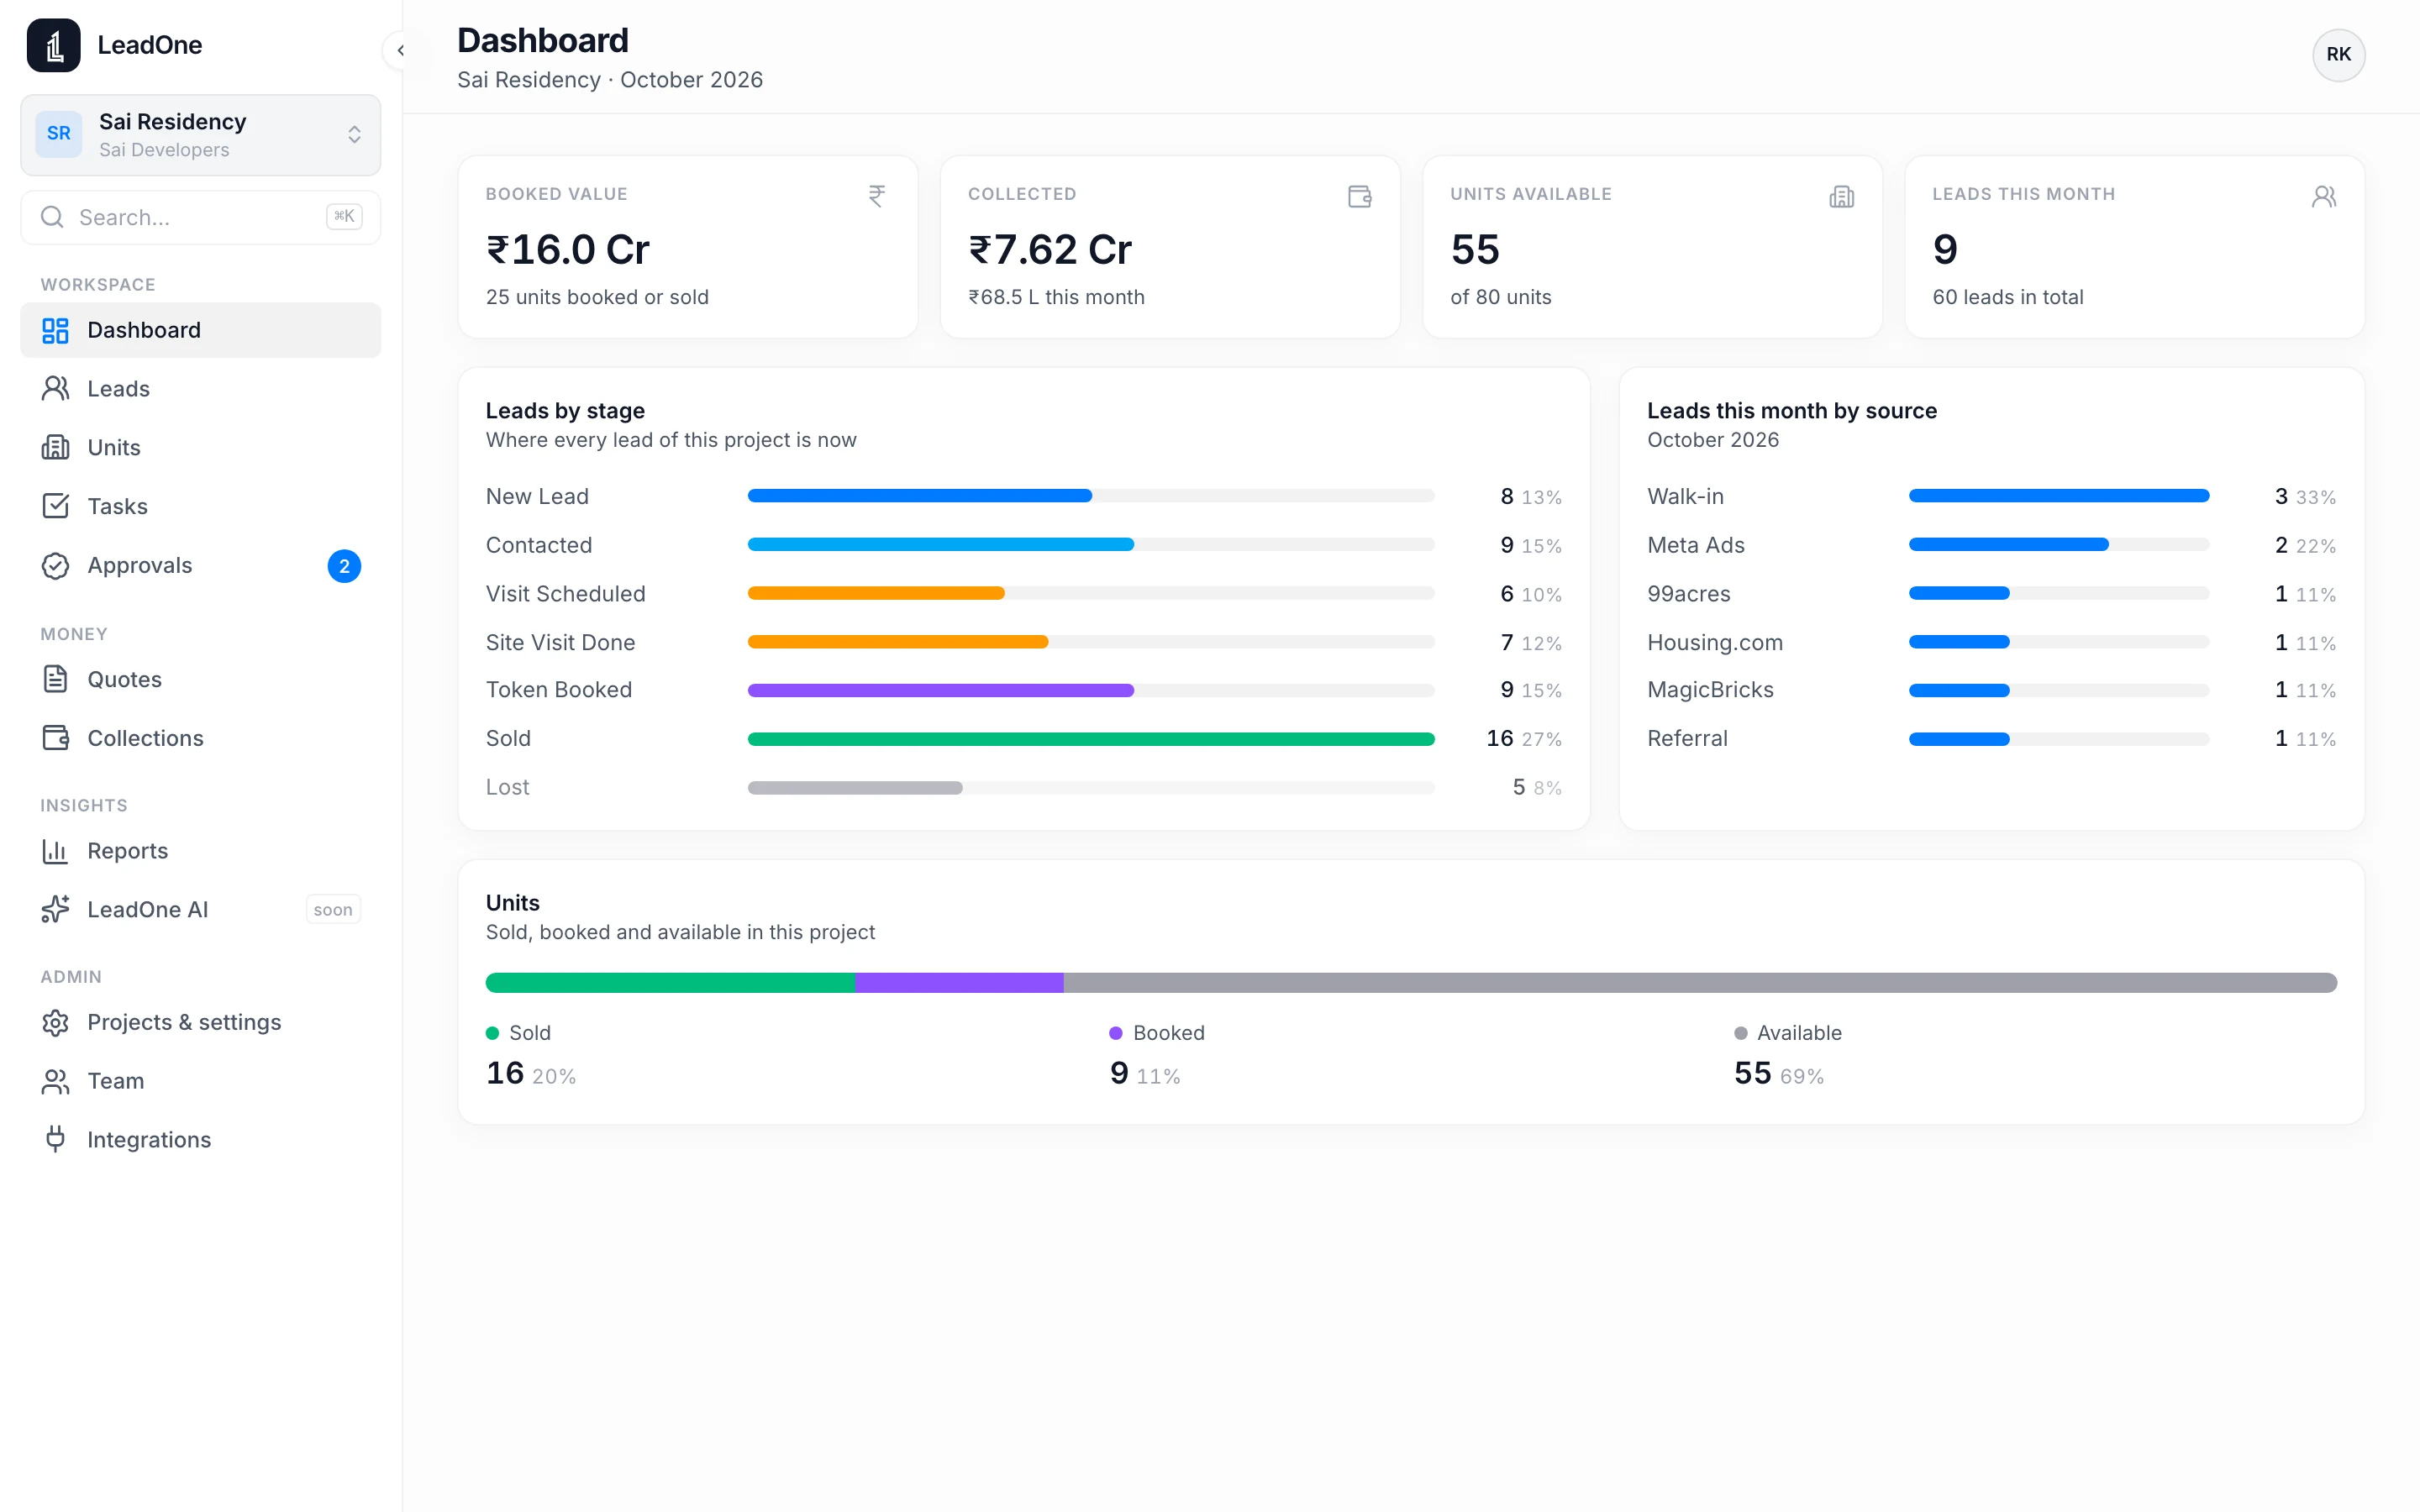2420x1512 pixels.
Task: Open Integrations via the plug icon
Action: (x=55, y=1139)
